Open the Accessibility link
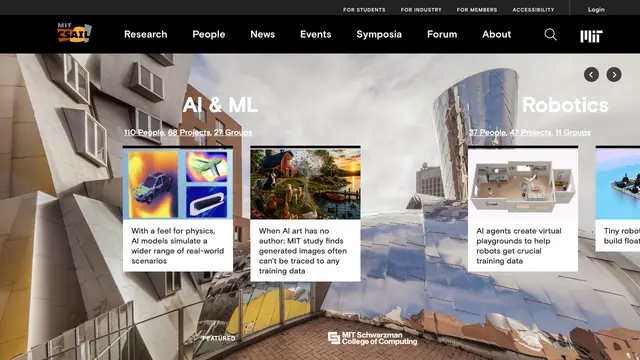The height and width of the screenshot is (360, 640). point(533,10)
